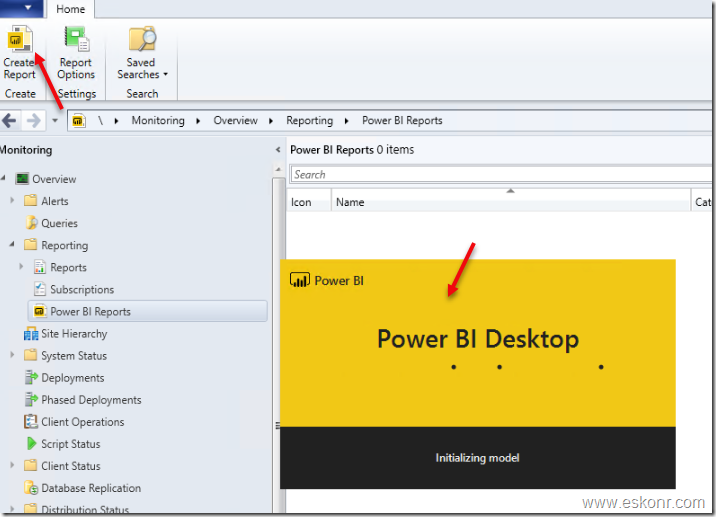Click the Phased Deployments node icon
The height and width of the screenshot is (517, 716).
[x=31, y=399]
